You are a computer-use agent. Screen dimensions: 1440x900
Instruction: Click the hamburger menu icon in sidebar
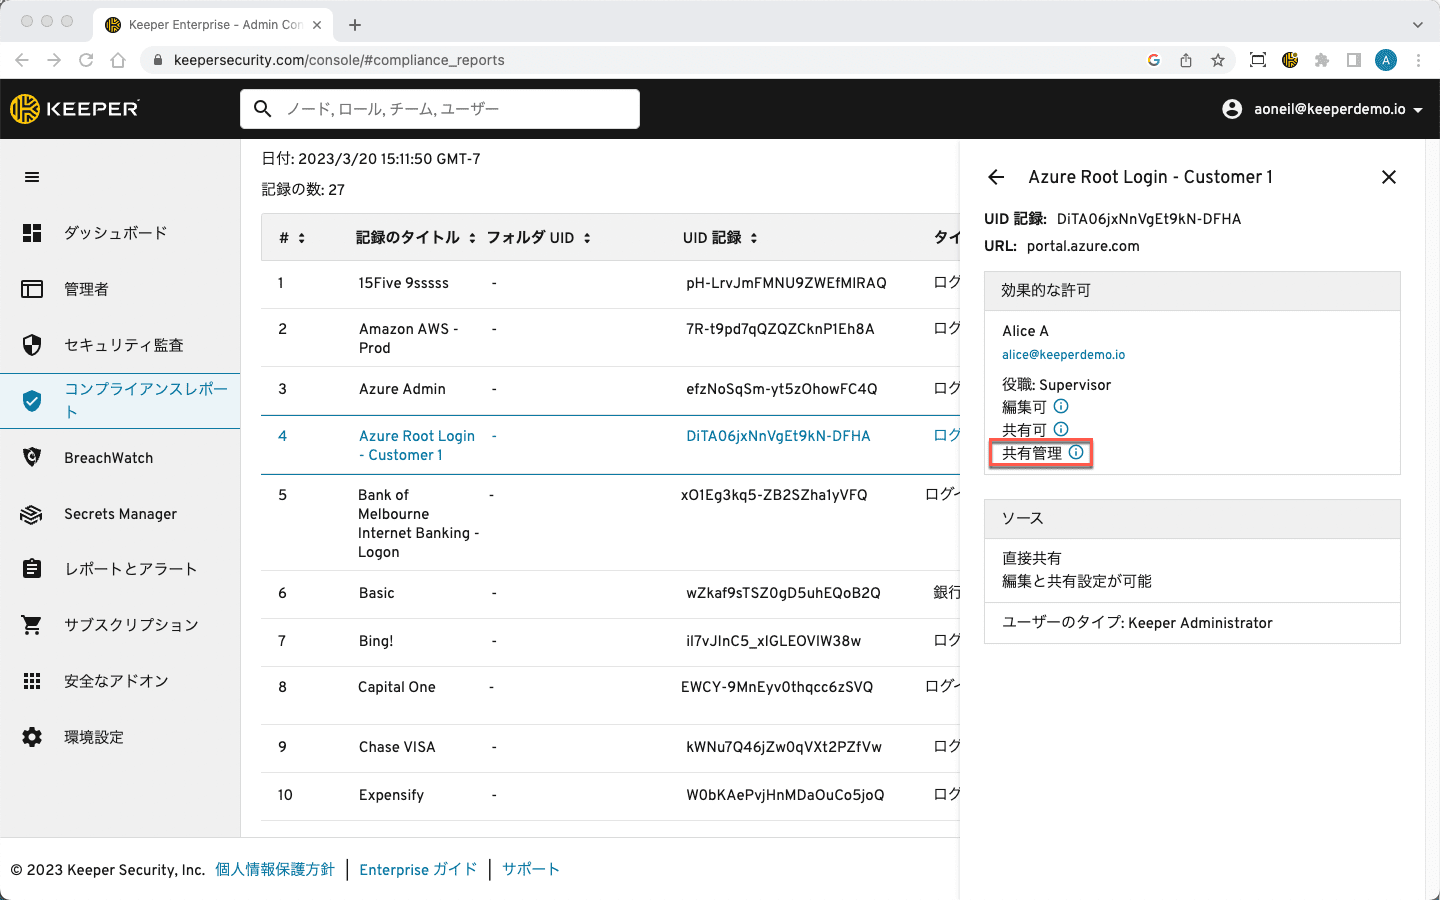pyautogui.click(x=32, y=177)
